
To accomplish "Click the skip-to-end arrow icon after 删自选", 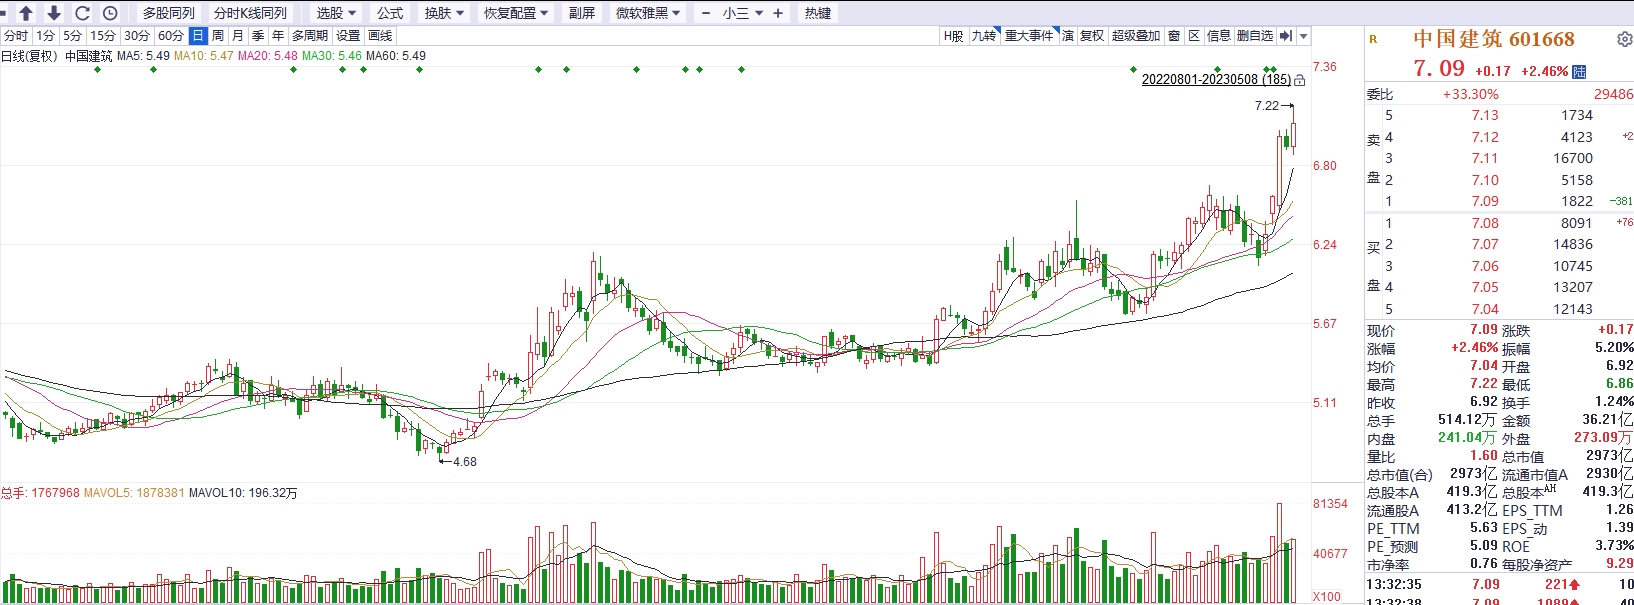I will [1286, 36].
